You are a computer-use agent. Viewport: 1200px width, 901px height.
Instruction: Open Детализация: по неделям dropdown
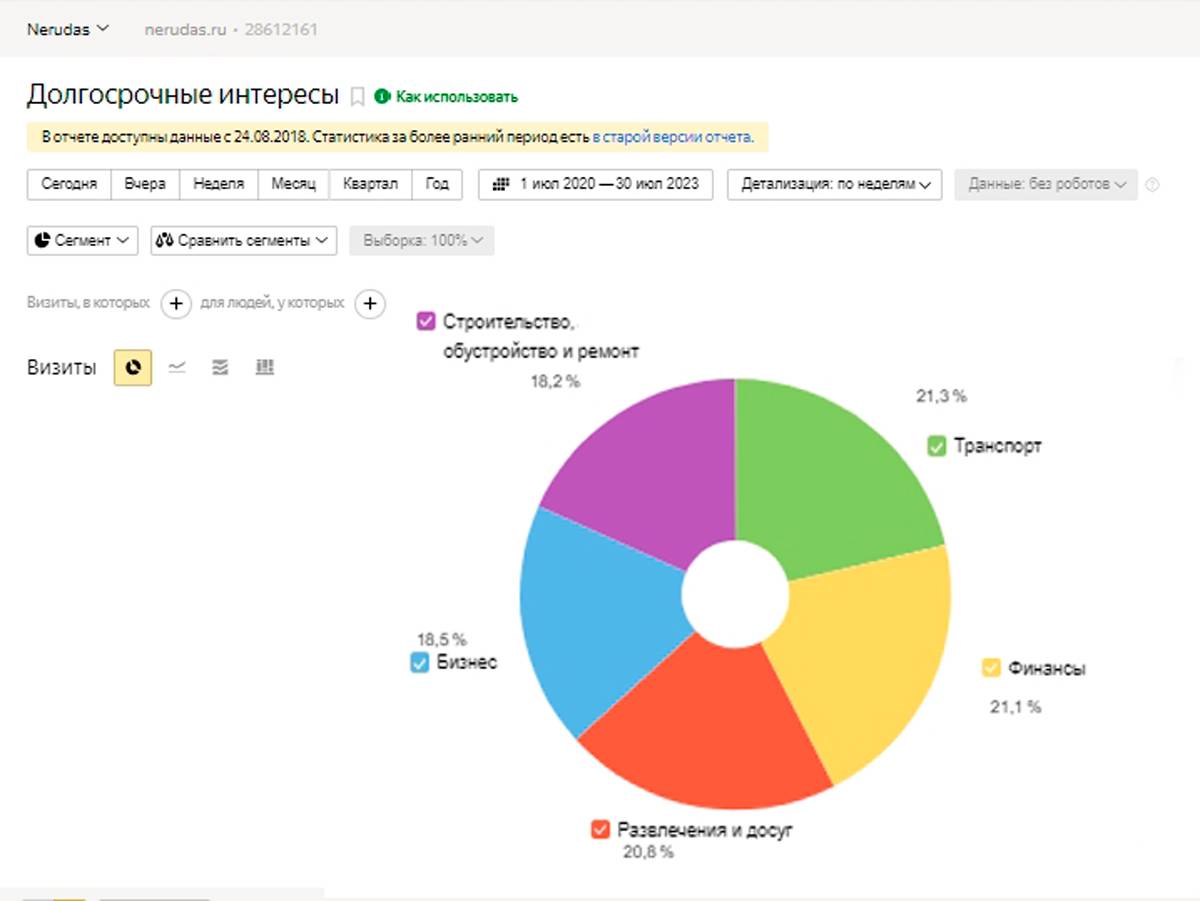pyautogui.click(x=835, y=185)
